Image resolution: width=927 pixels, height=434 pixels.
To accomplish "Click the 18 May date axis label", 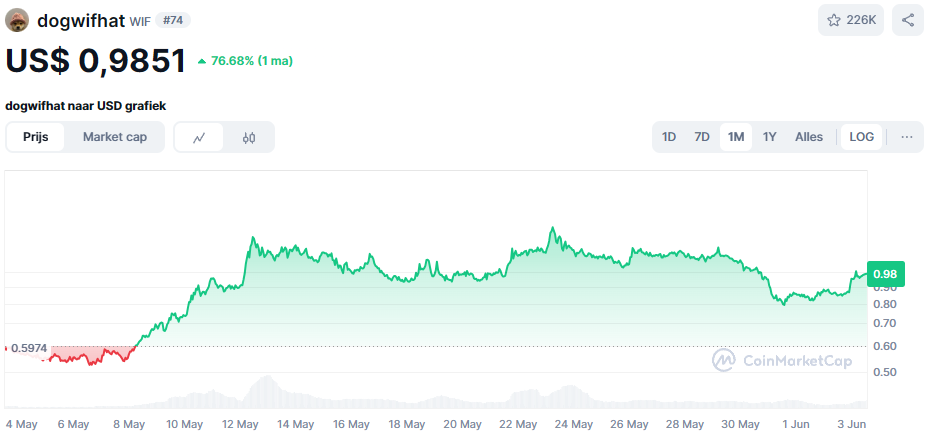I will tap(407, 424).
